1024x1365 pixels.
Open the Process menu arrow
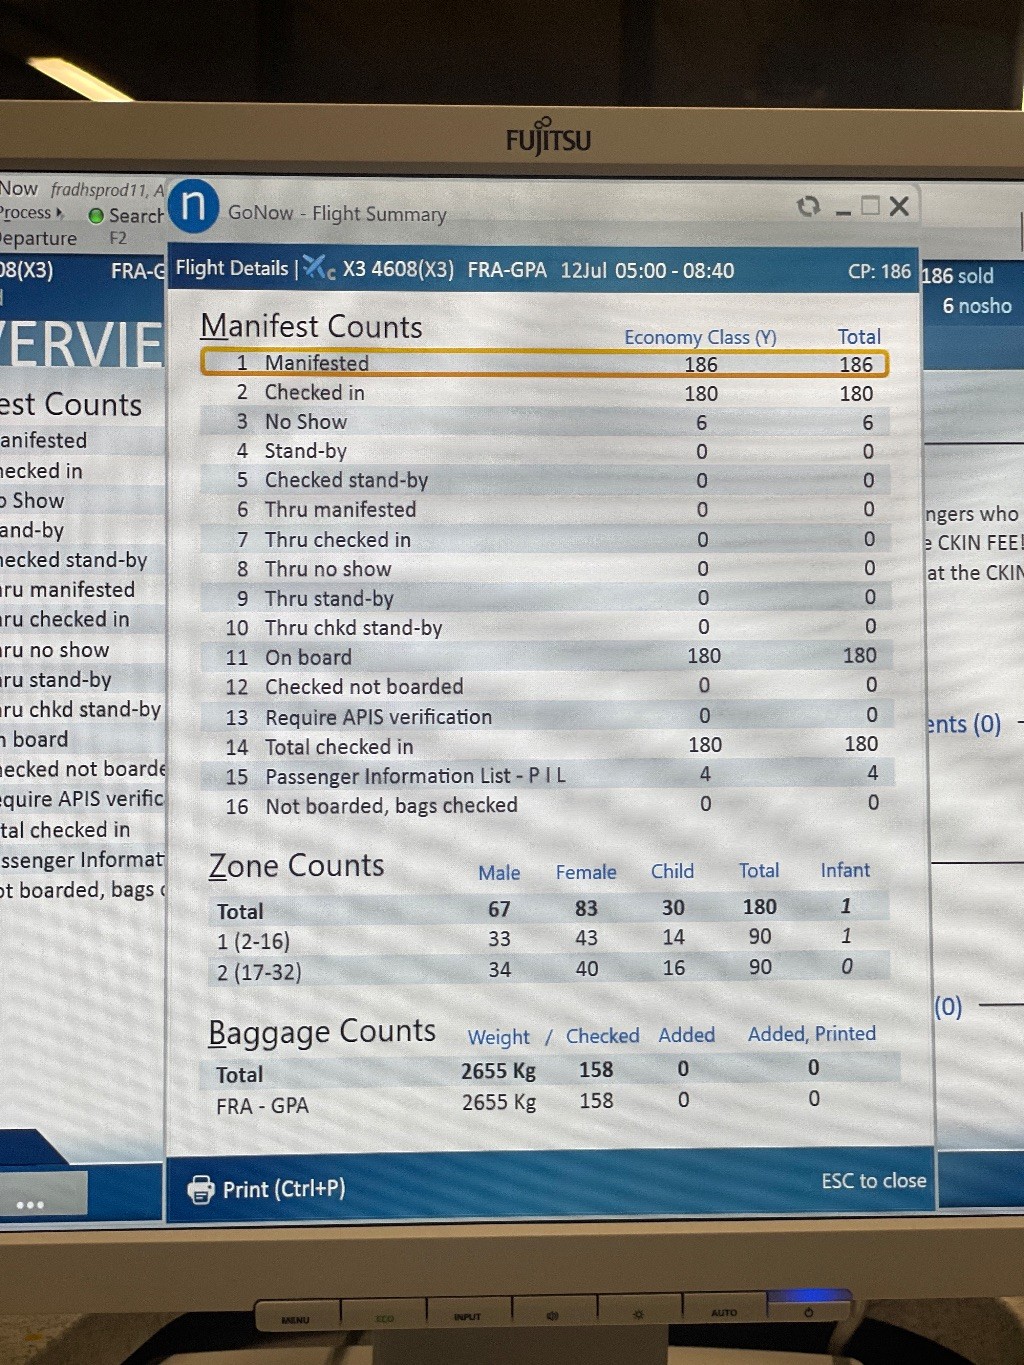pos(60,213)
